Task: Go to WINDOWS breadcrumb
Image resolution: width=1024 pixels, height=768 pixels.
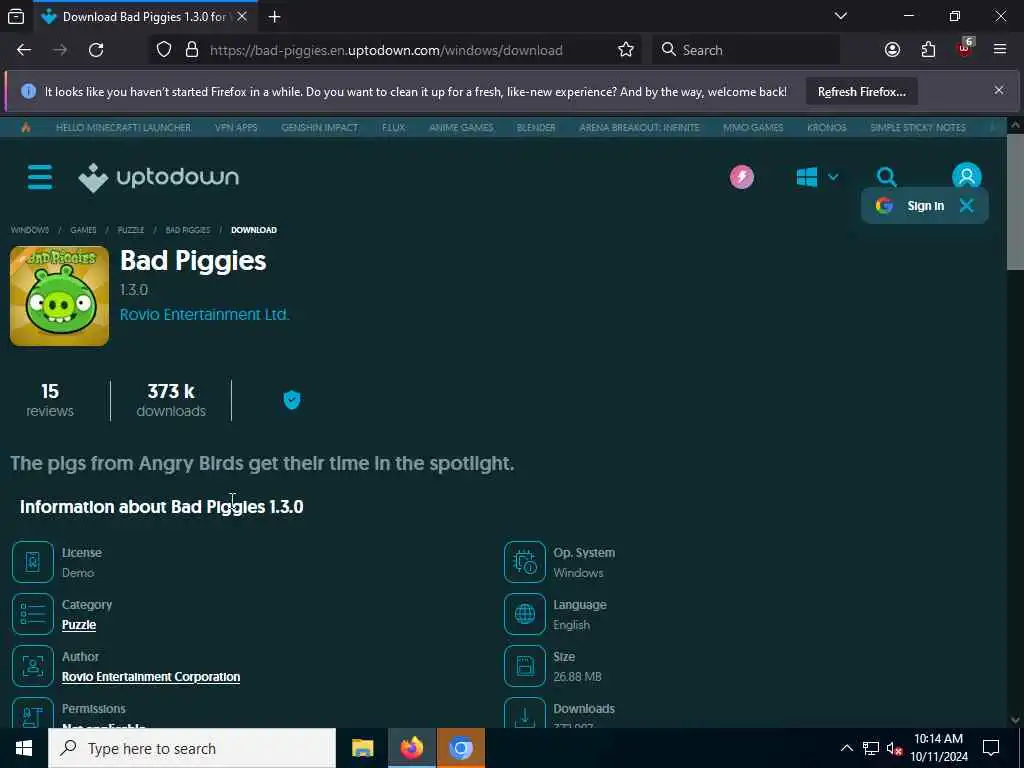Action: (x=30, y=230)
